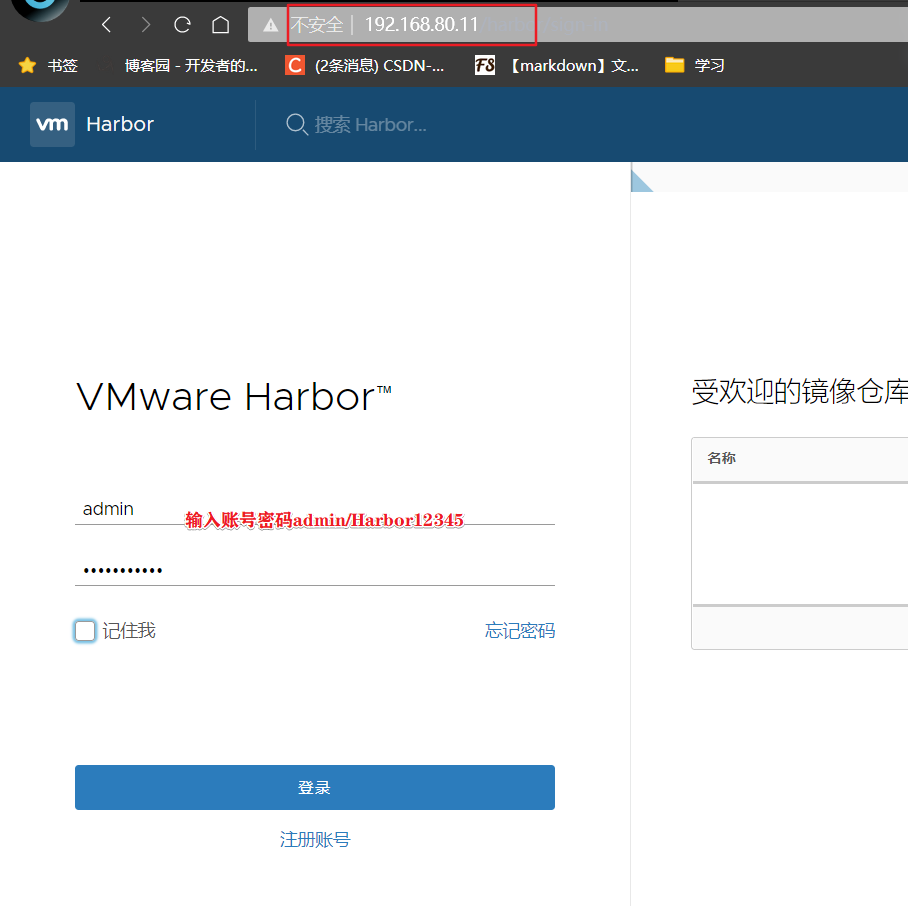
Task: Click the browser app icon at top-left
Action: pos(41,9)
